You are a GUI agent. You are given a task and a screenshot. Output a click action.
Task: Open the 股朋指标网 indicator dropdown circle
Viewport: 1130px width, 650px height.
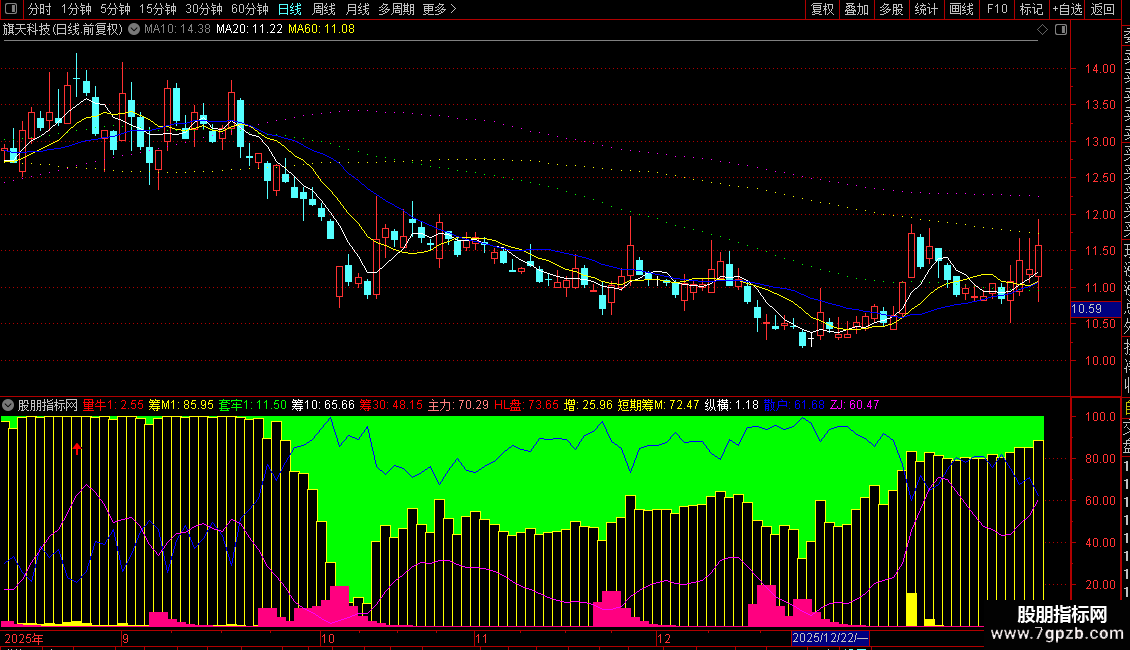pyautogui.click(x=8, y=405)
